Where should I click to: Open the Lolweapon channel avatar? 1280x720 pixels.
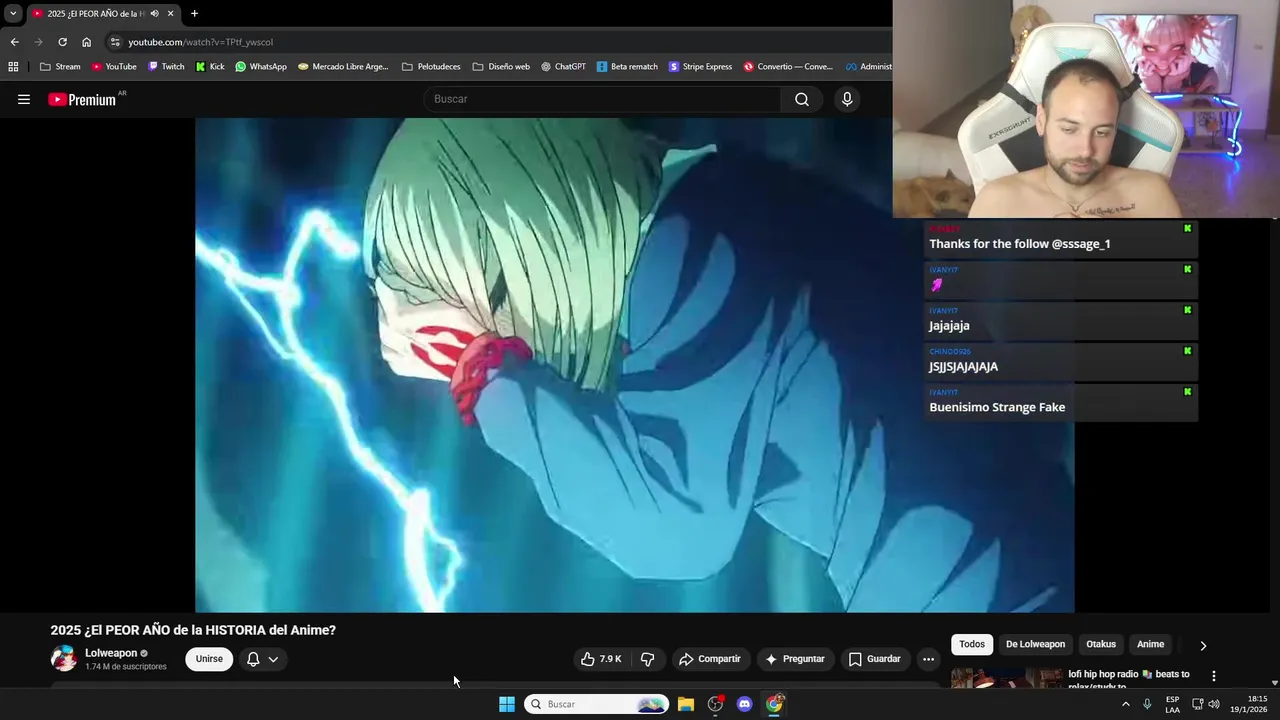[x=63, y=659]
